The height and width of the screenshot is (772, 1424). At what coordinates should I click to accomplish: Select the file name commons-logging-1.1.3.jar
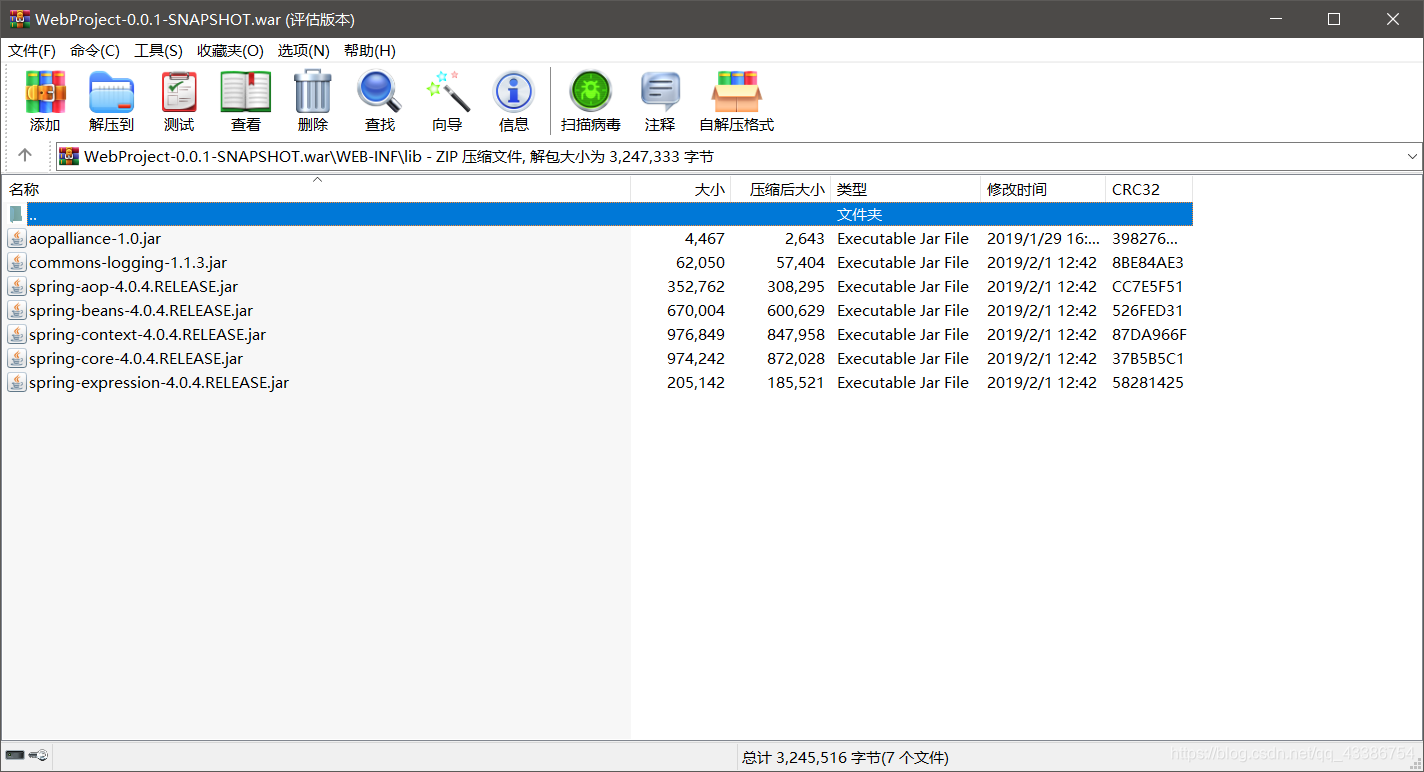coord(128,263)
